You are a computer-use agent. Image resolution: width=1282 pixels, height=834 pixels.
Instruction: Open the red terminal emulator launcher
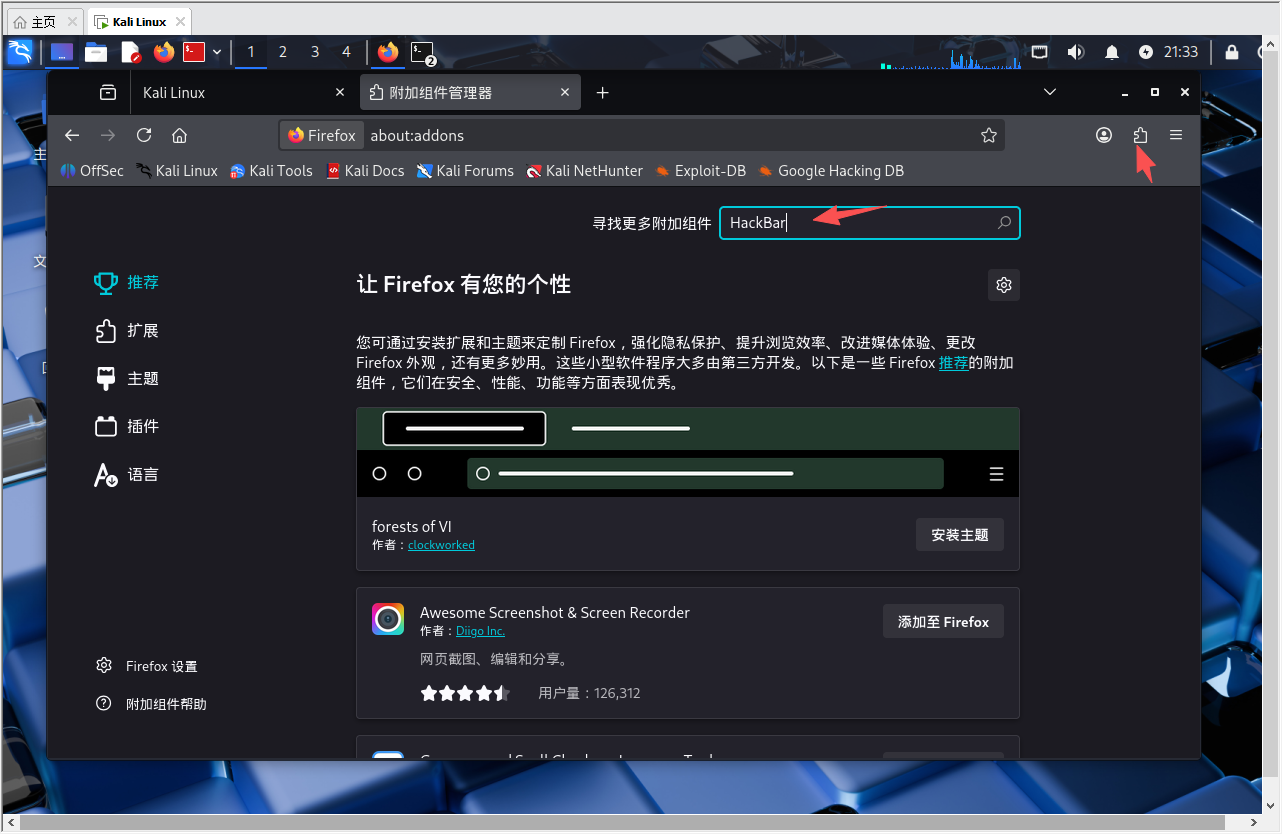pos(194,52)
